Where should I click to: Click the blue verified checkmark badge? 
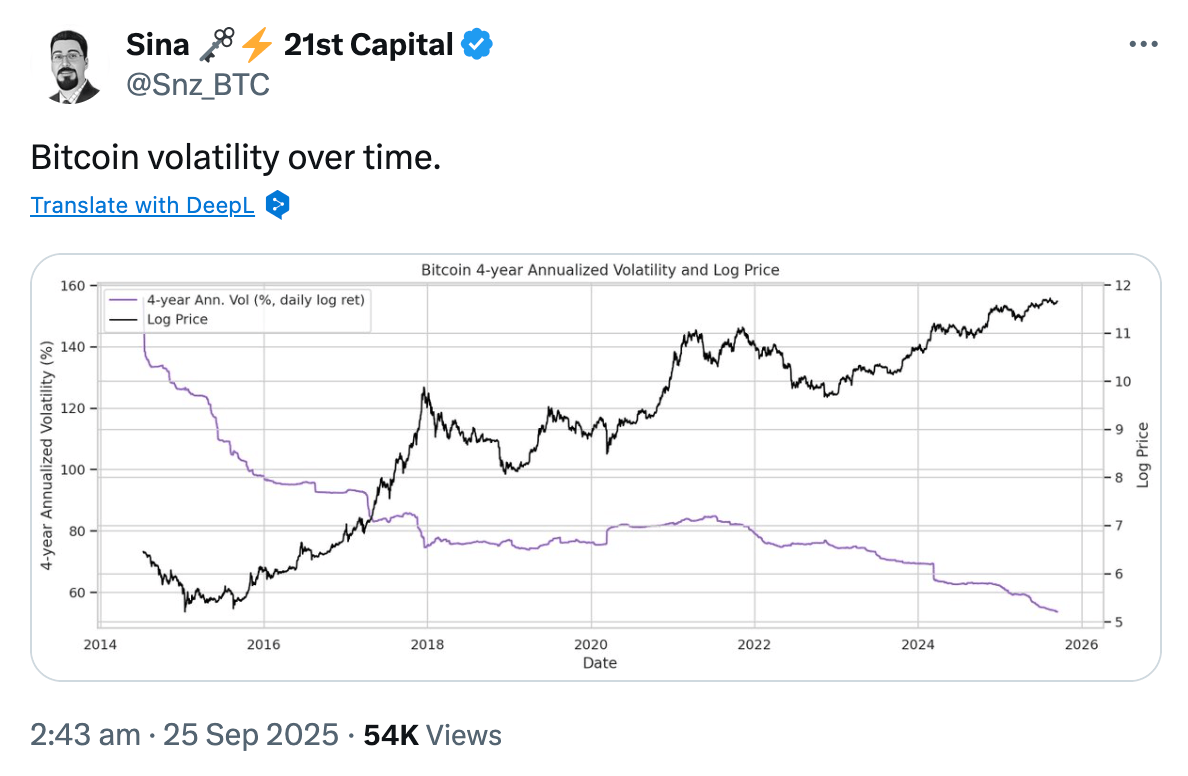coord(476,45)
